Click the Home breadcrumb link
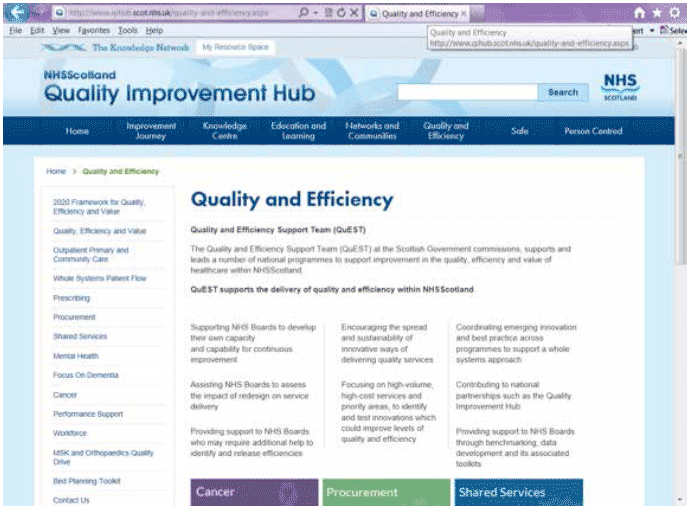This screenshot has height=509, width=689. point(56,171)
